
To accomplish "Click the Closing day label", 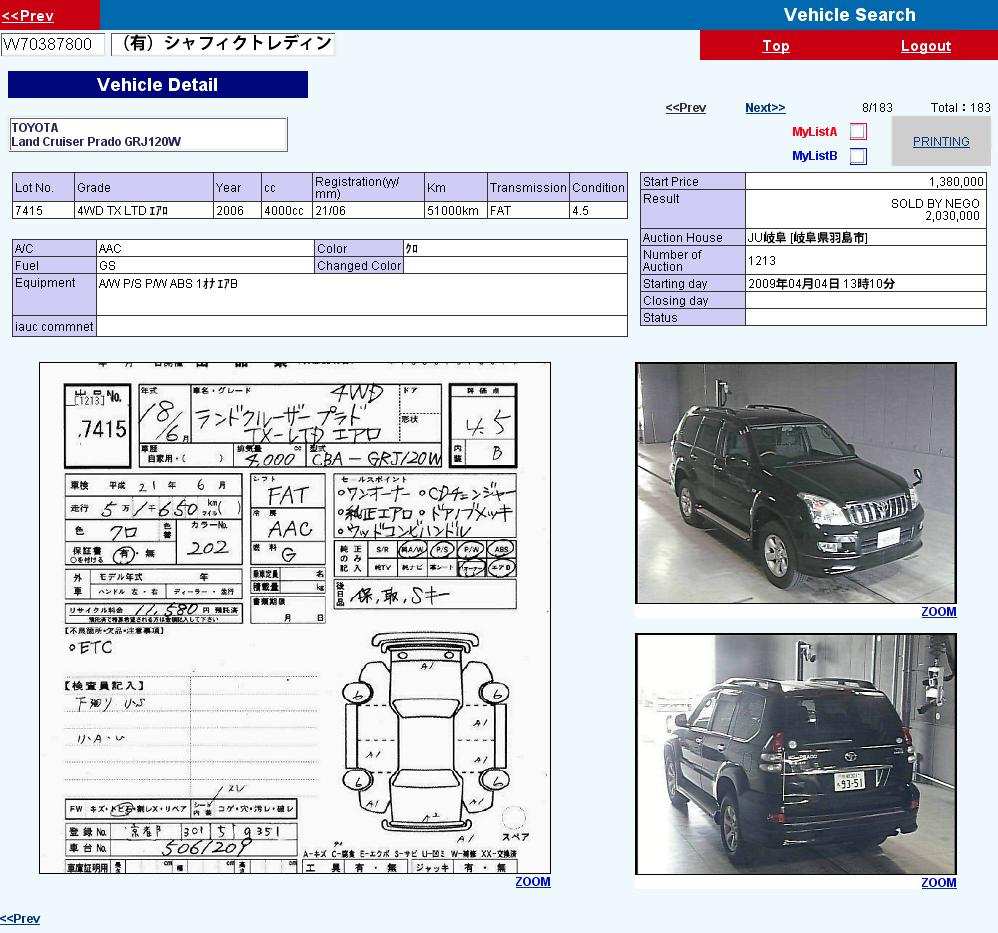I will click(x=692, y=300).
